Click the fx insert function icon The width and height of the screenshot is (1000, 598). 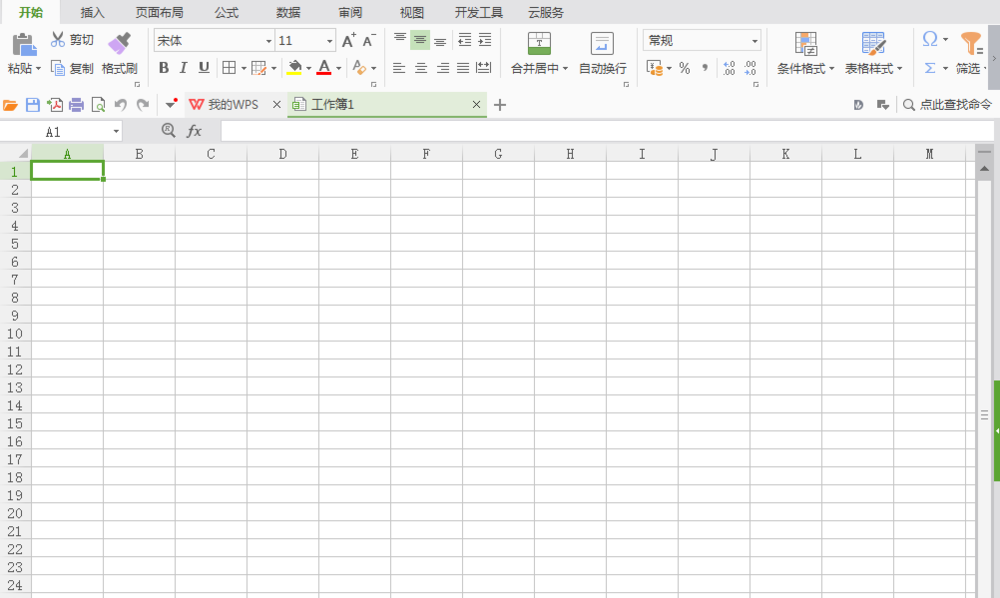[194, 131]
